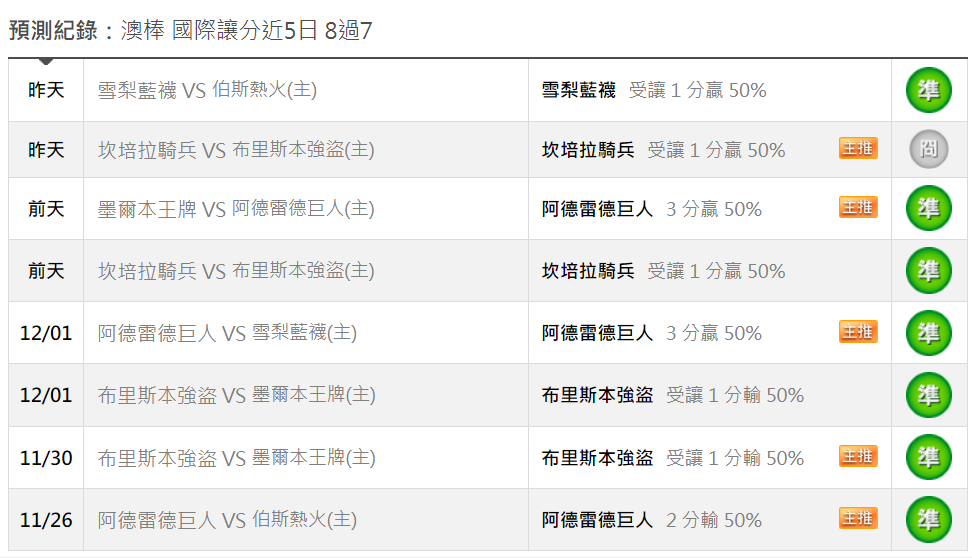The image size is (972, 558).
Task: Open matchup 雪梨藍襪 VS 伯斯熱火(主)
Action: click(x=207, y=91)
